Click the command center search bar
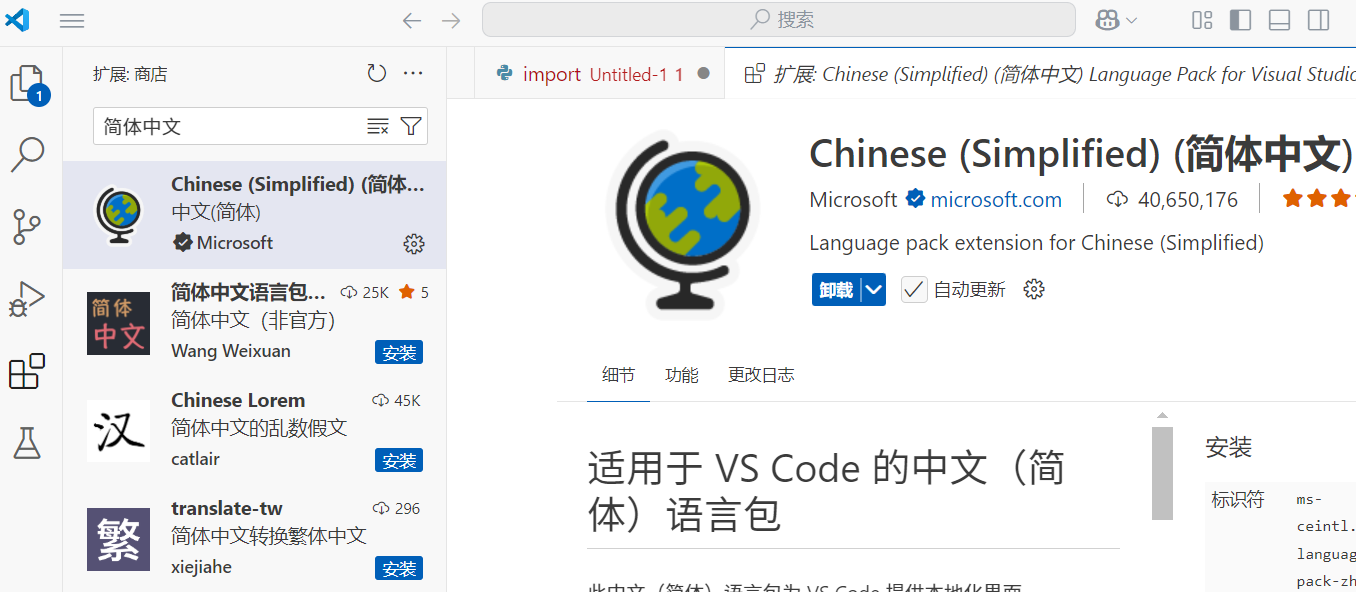1356x592 pixels. (x=779, y=20)
